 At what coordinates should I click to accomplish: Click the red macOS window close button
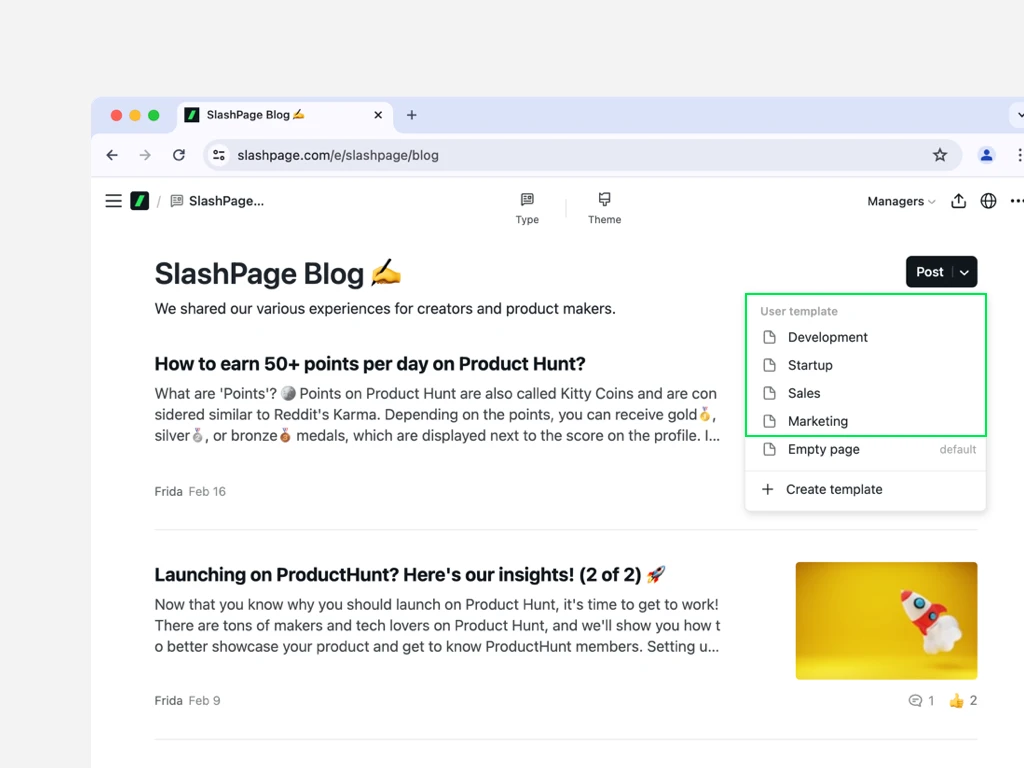tap(116, 115)
